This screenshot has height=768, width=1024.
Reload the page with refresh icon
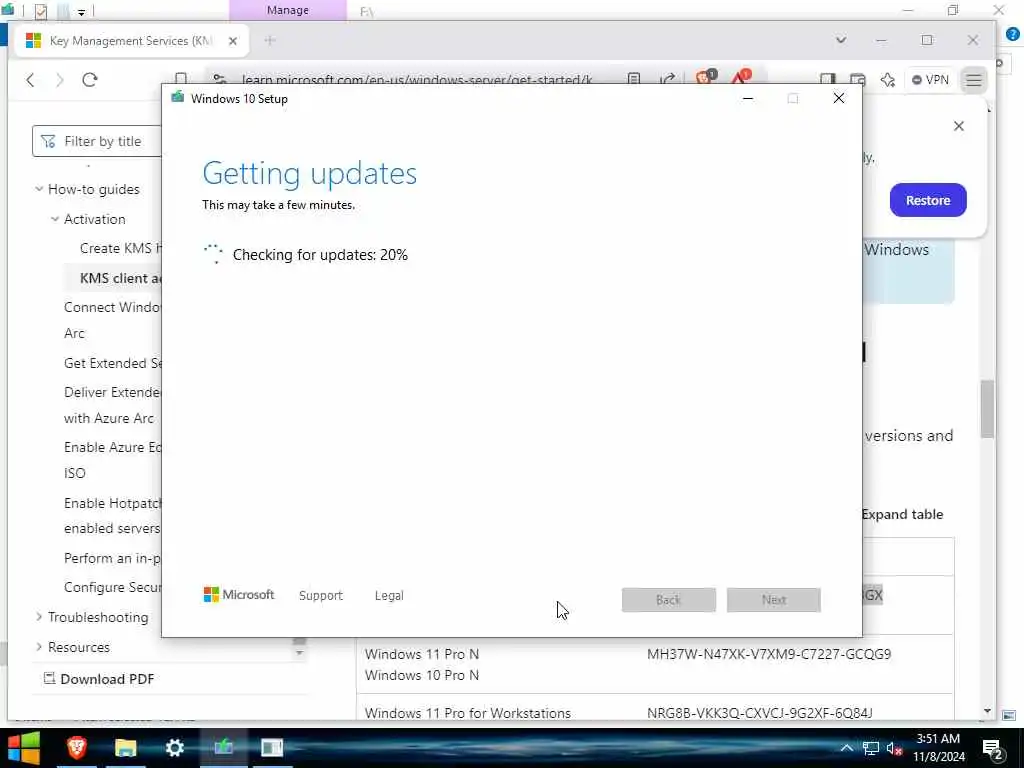coord(89,80)
